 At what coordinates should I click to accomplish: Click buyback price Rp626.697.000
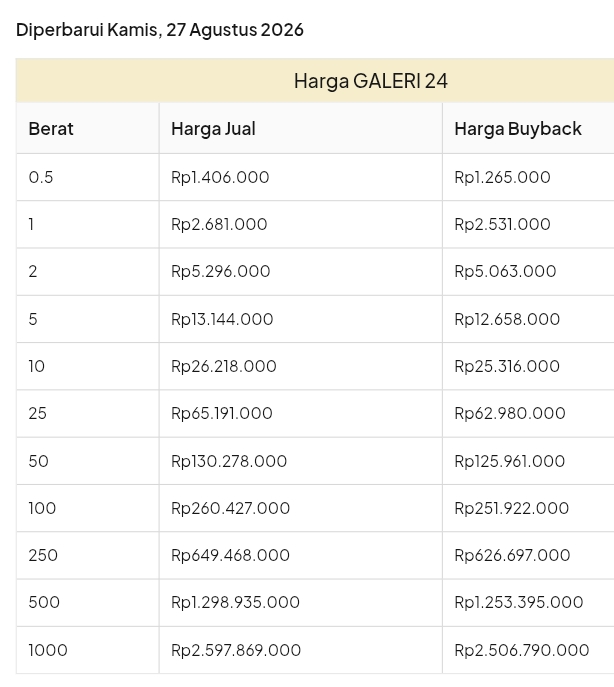tap(512, 555)
